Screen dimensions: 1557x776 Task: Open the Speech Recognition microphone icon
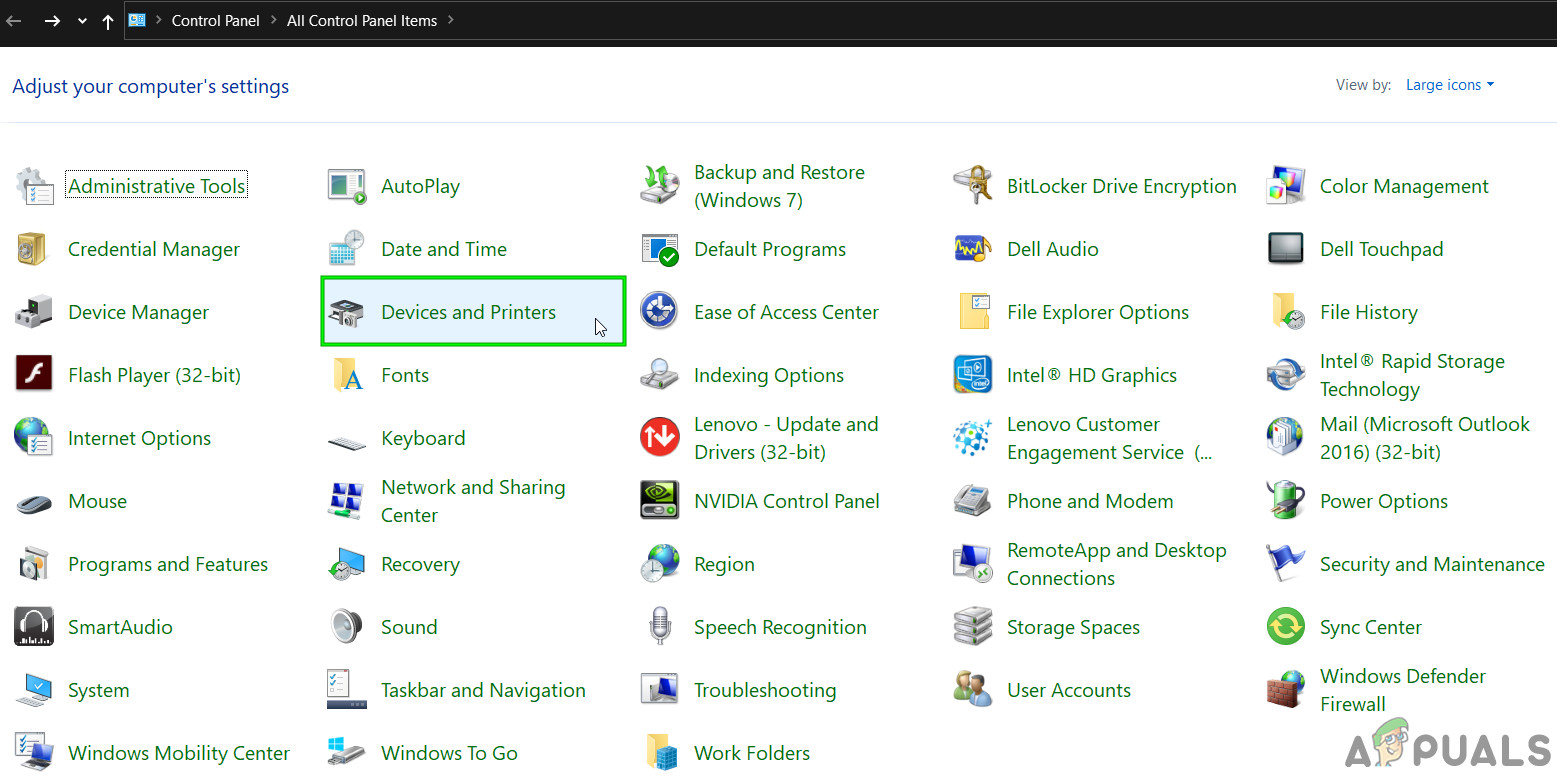pos(659,627)
